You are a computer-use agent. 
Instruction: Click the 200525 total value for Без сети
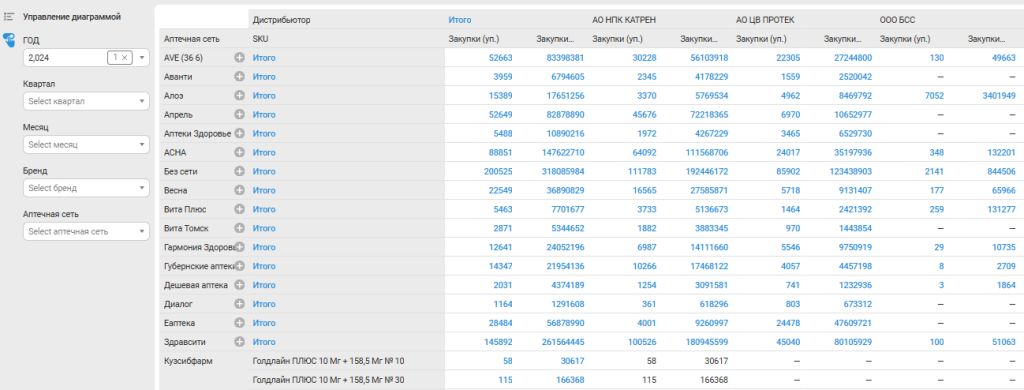(x=499, y=171)
